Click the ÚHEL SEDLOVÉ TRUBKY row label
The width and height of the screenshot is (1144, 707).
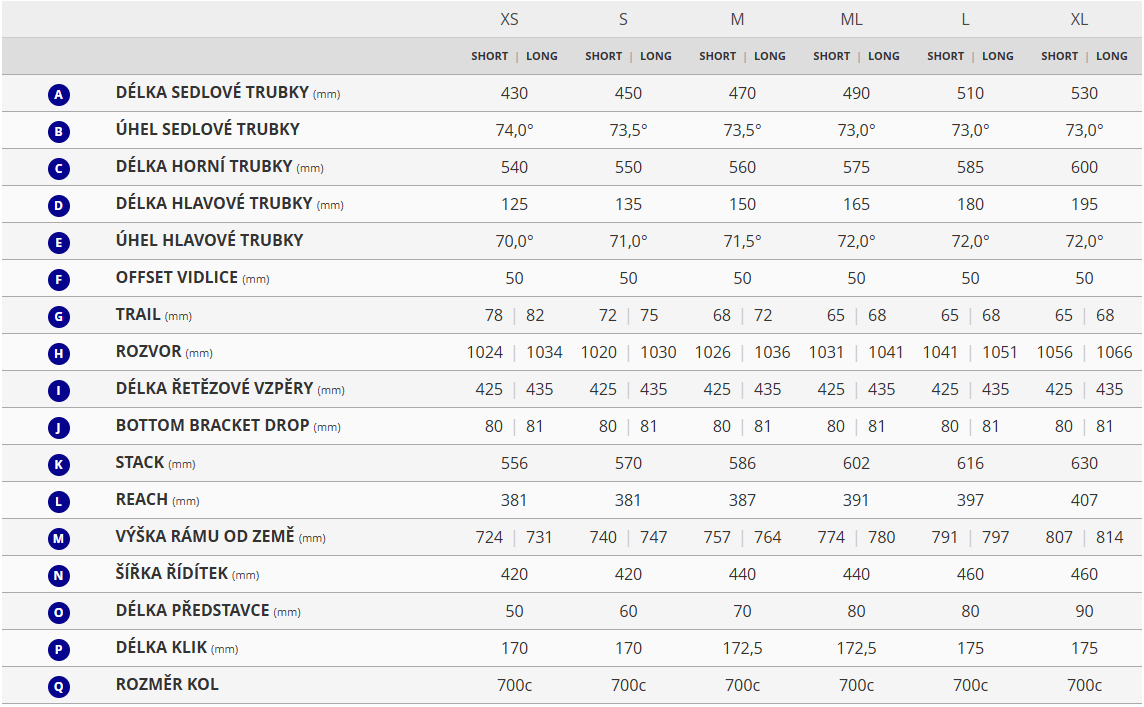pyautogui.click(x=208, y=129)
